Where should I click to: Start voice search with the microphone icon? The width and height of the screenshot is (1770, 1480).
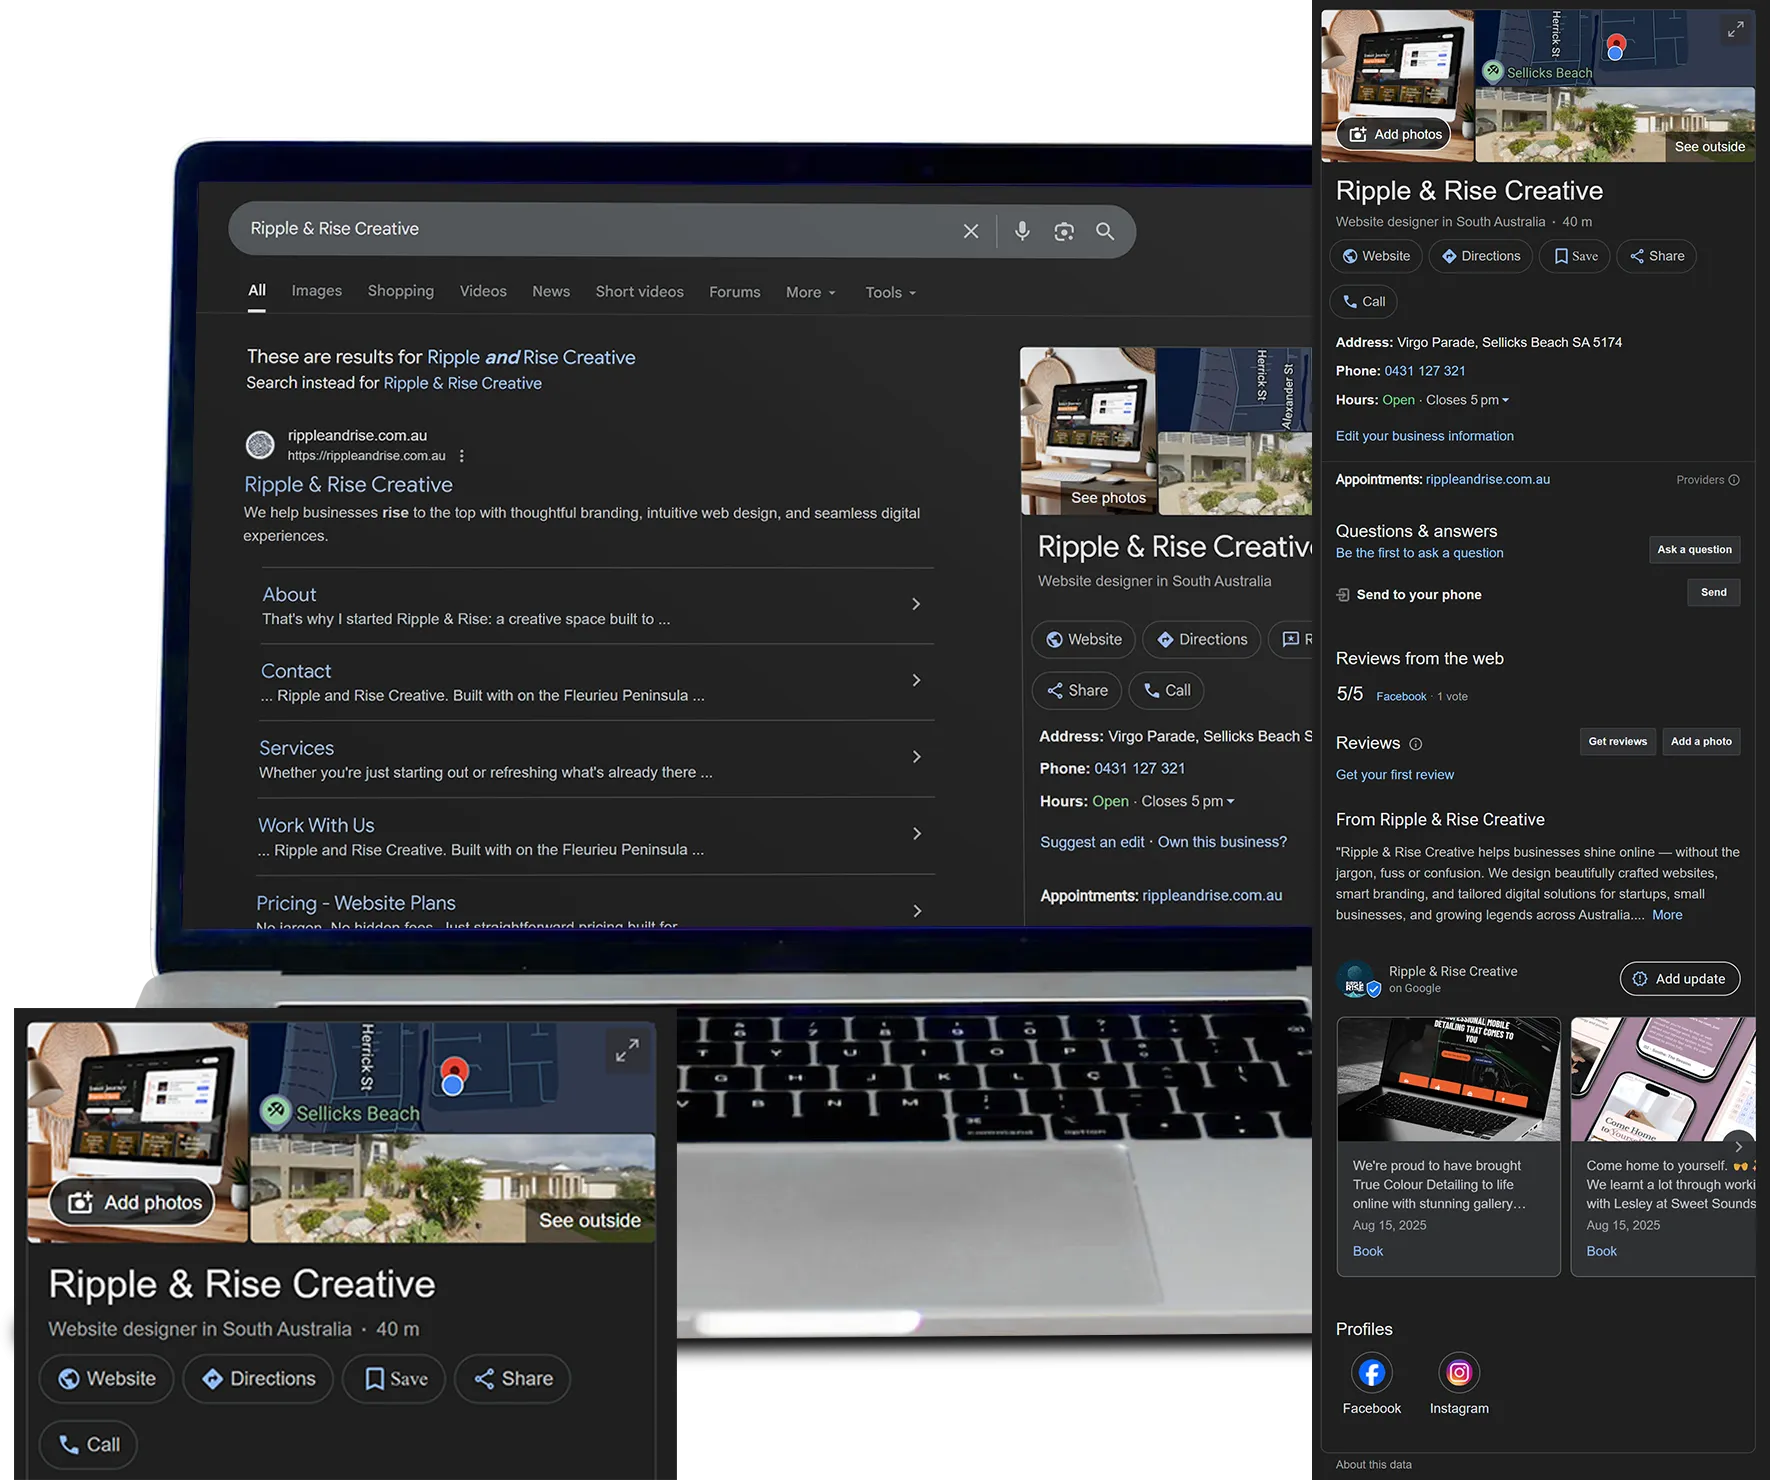pyautogui.click(x=1022, y=231)
